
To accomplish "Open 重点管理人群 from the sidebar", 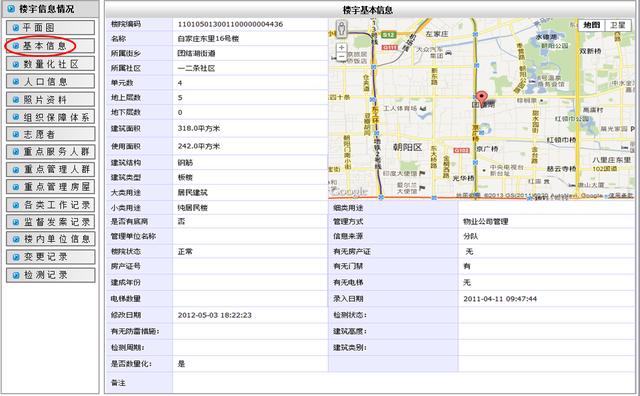I will pyautogui.click(x=50, y=169).
